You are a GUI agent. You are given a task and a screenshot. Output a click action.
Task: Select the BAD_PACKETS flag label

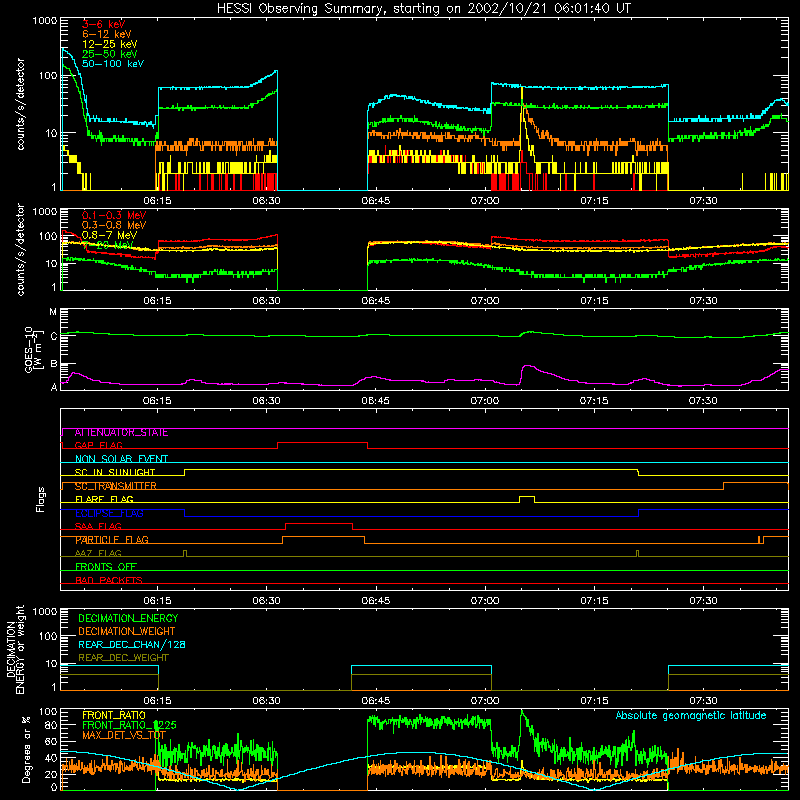click(x=109, y=581)
